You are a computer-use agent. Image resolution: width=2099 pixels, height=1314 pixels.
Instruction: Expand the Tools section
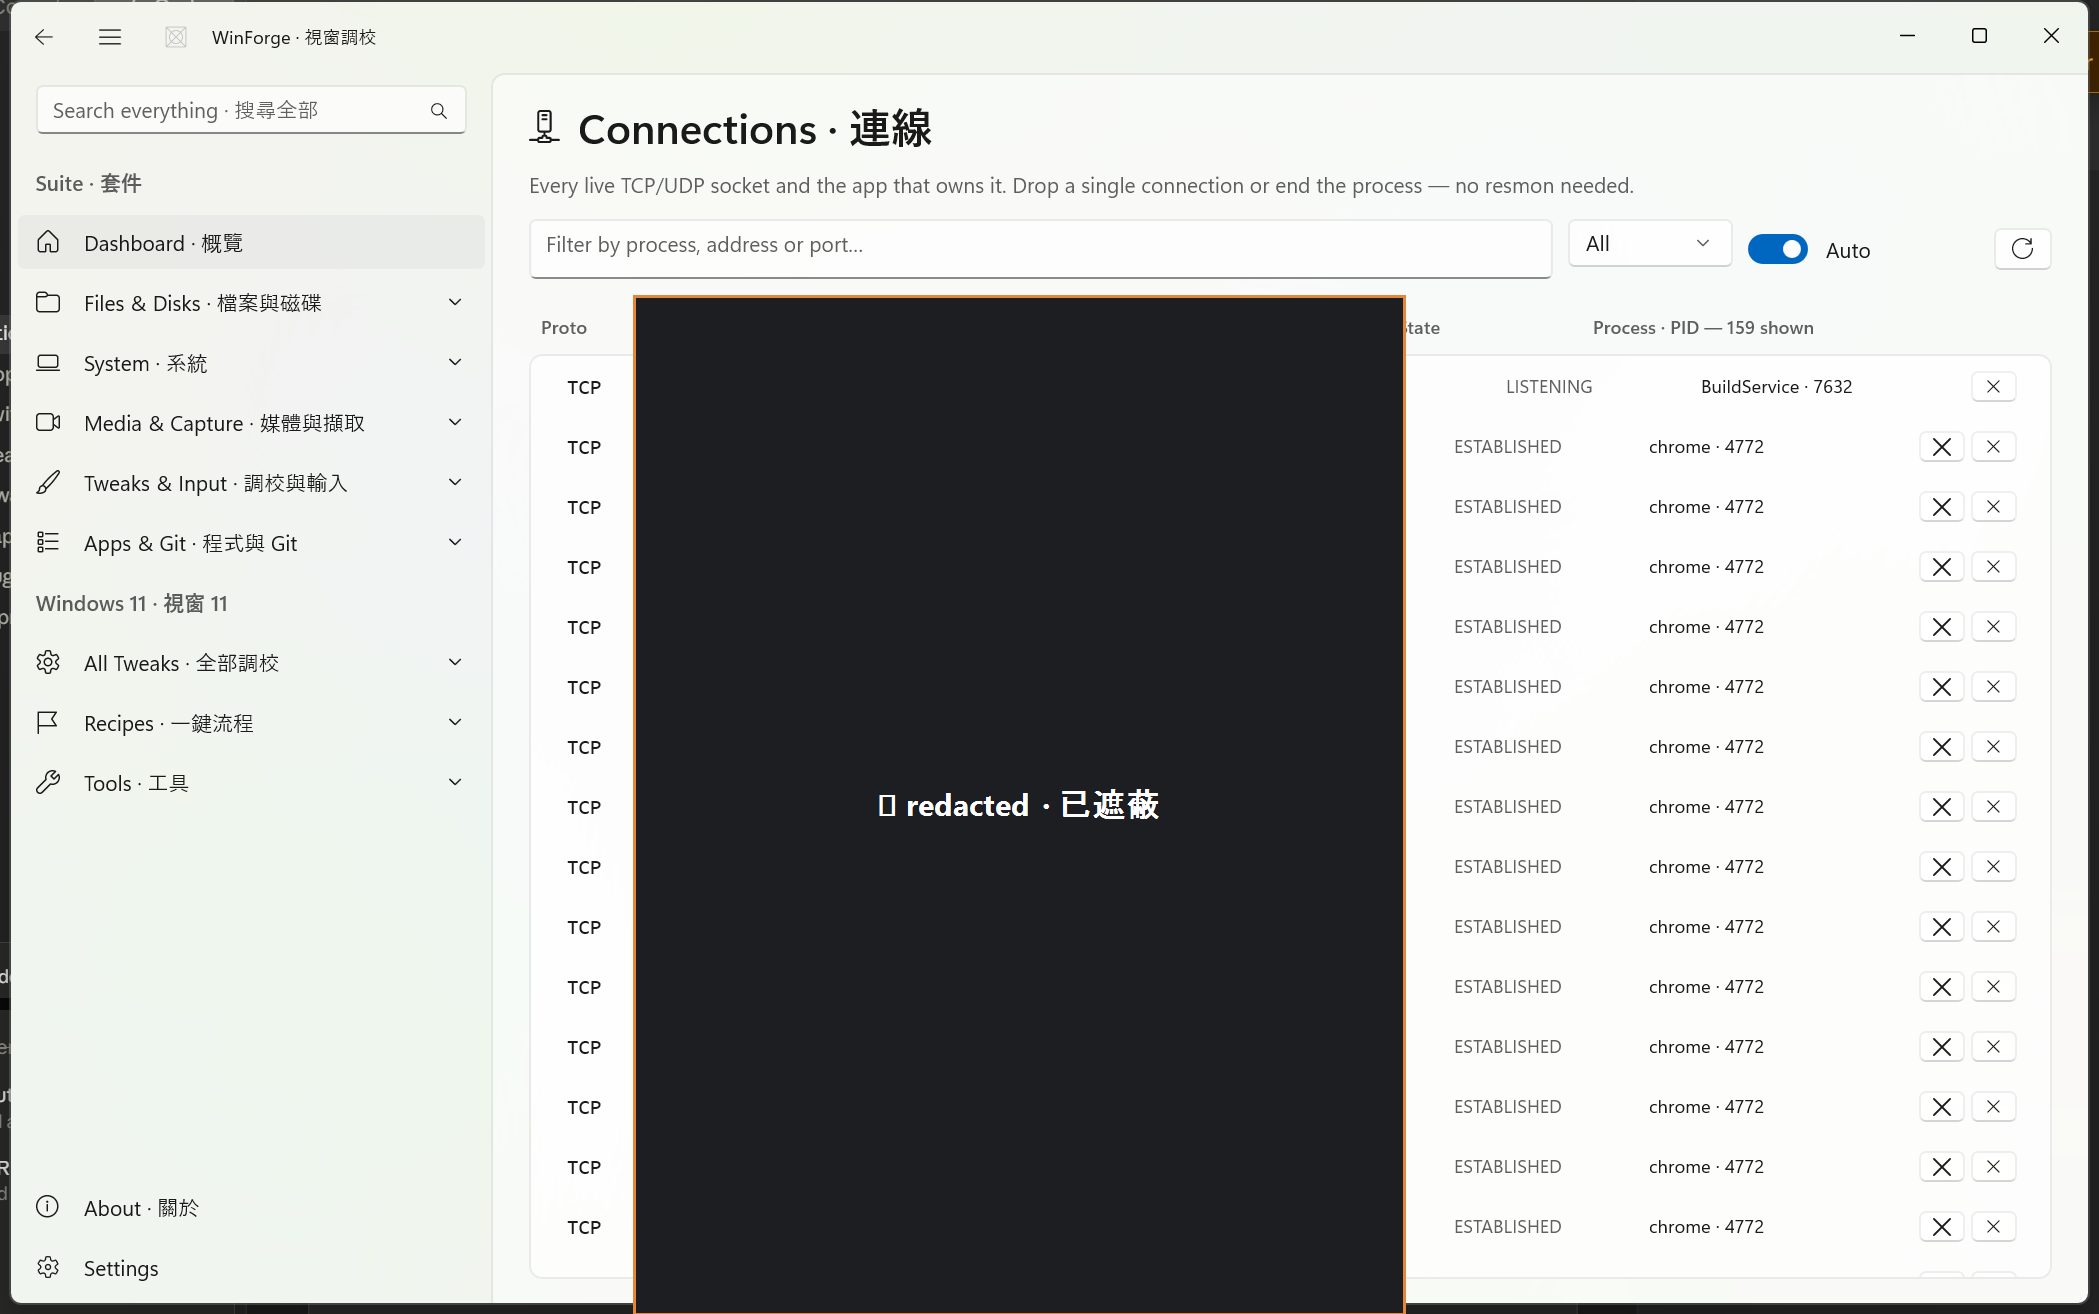coord(455,783)
